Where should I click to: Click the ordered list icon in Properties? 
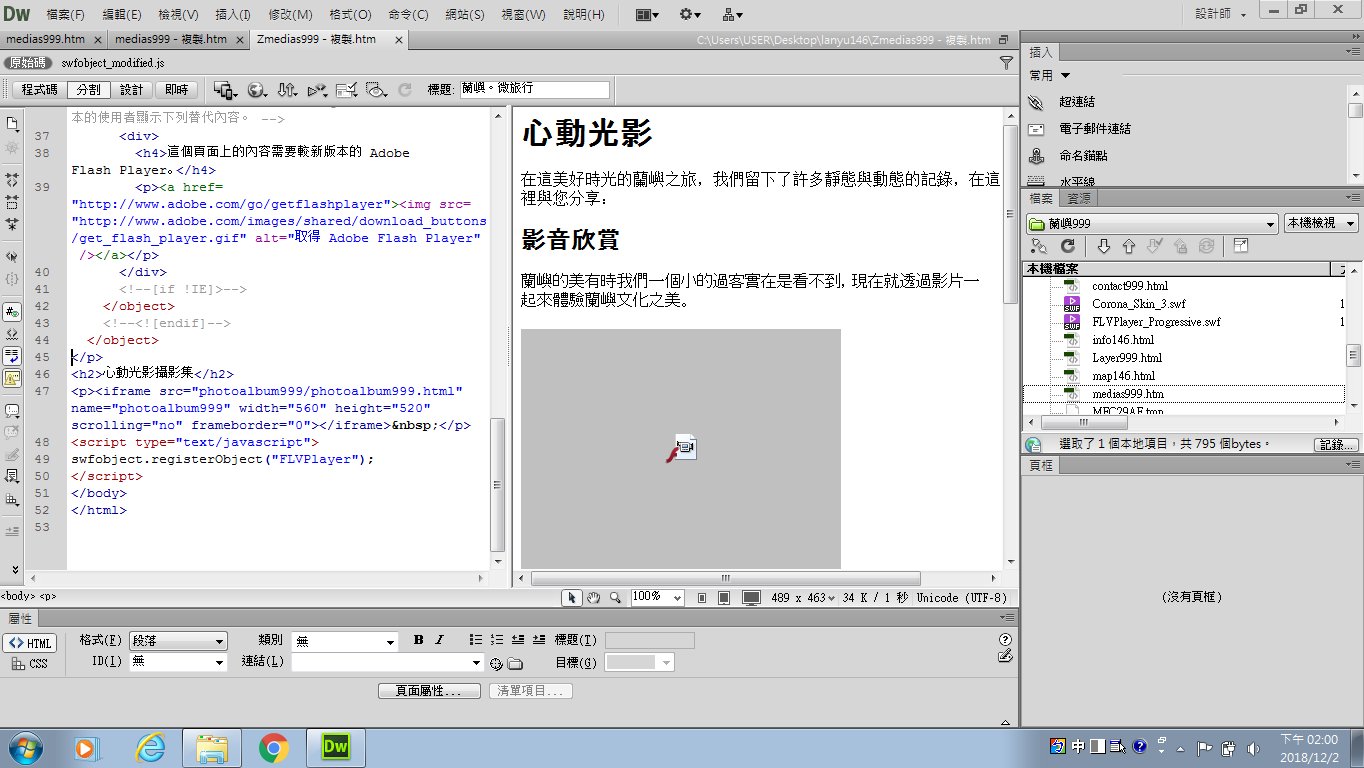tap(496, 640)
